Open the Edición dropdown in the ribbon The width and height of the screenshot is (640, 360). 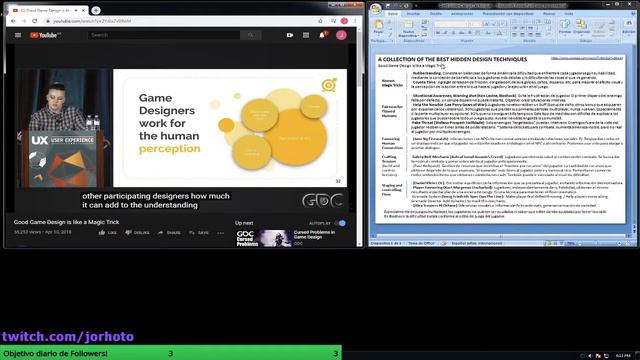[629, 27]
